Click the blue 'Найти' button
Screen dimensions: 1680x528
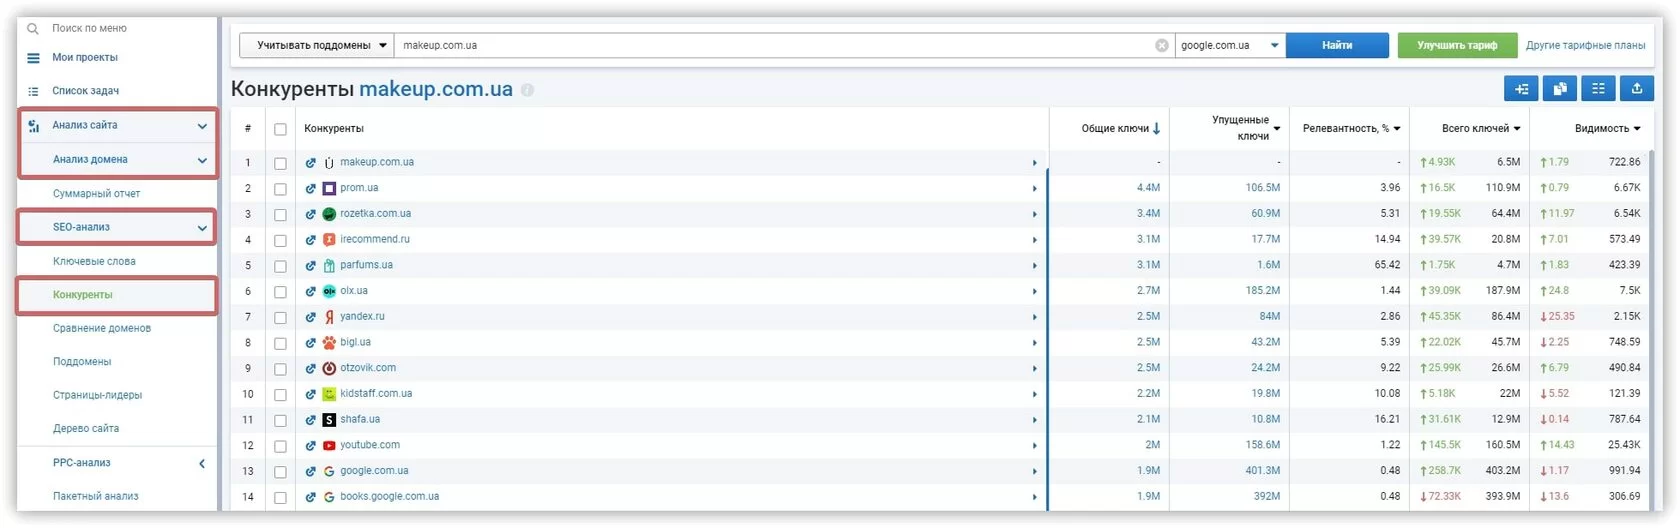pyautogui.click(x=1337, y=45)
